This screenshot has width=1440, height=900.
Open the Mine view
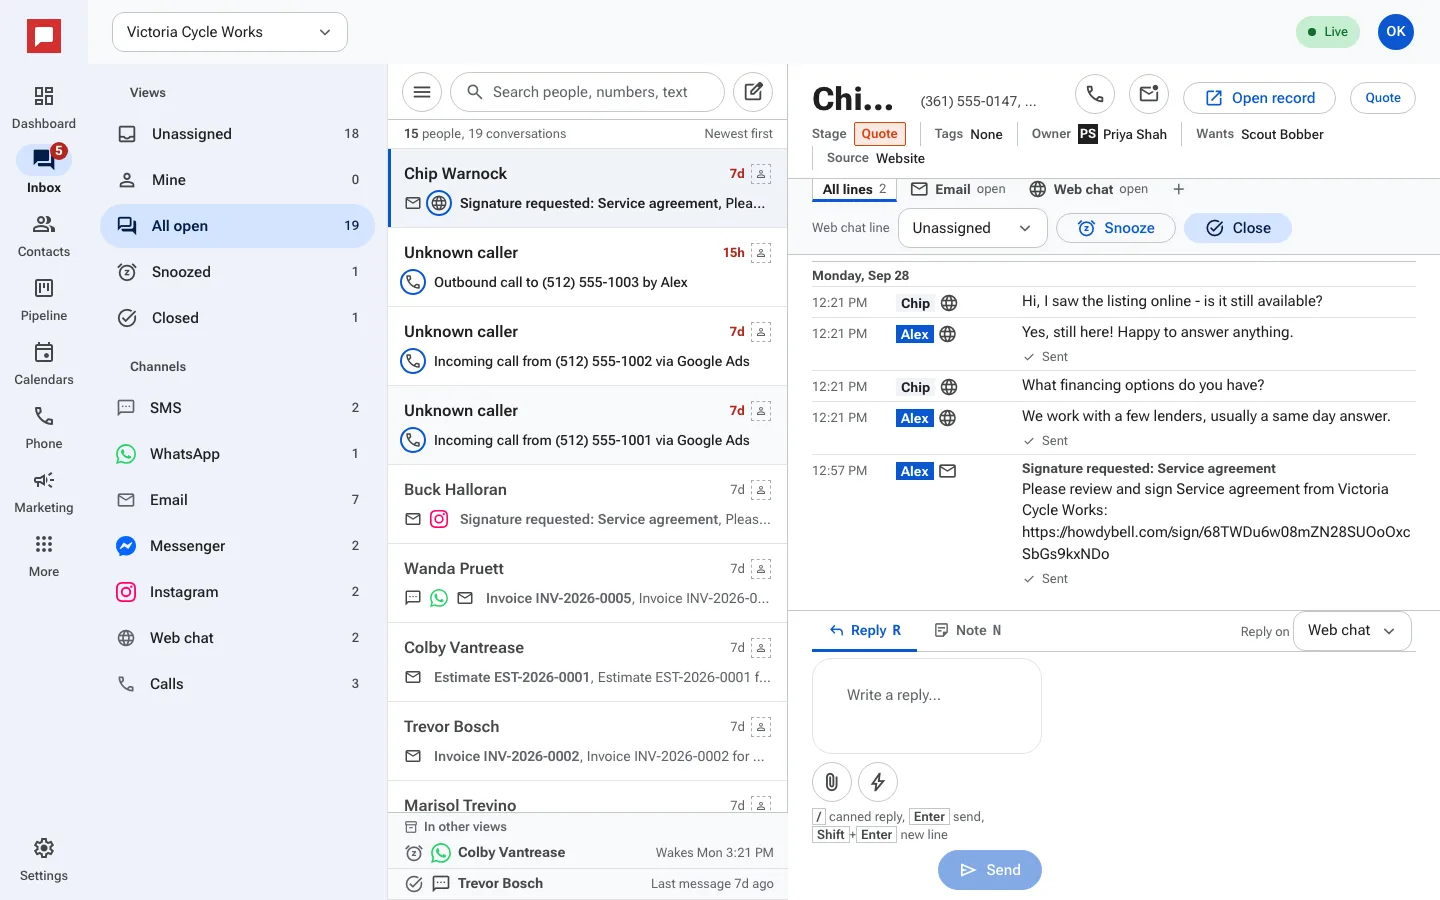(238, 180)
